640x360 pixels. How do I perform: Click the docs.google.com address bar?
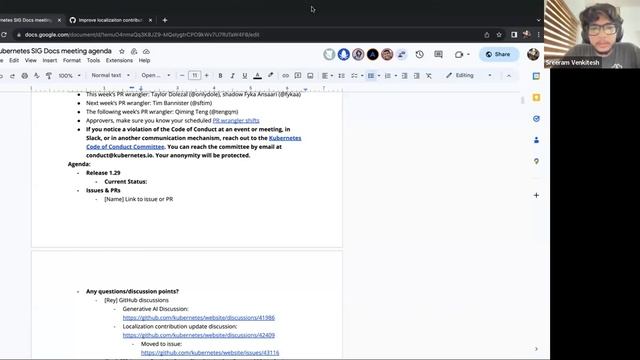coord(245,35)
